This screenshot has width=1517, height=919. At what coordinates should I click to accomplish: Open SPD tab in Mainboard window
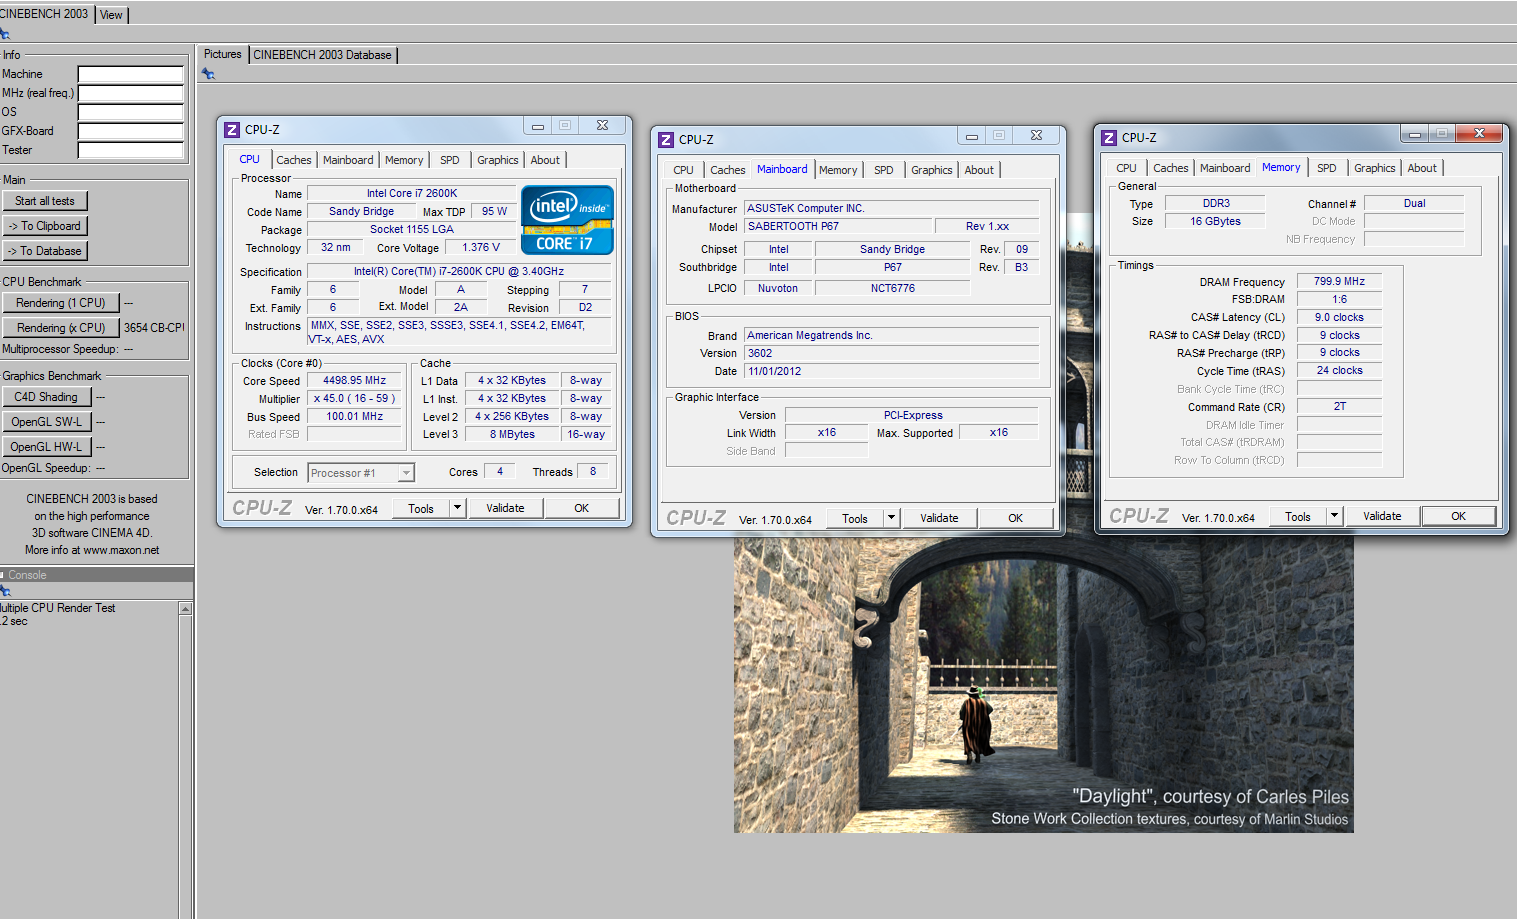tap(884, 170)
